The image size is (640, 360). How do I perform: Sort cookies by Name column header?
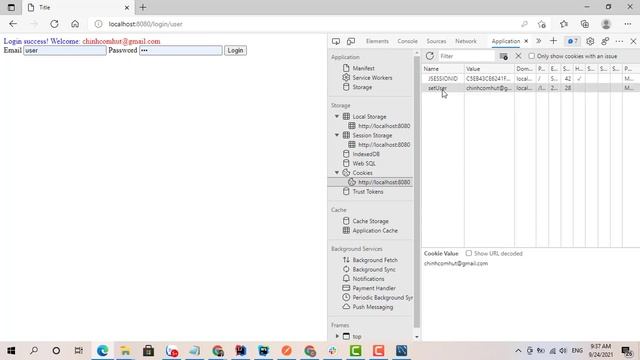(x=443, y=69)
